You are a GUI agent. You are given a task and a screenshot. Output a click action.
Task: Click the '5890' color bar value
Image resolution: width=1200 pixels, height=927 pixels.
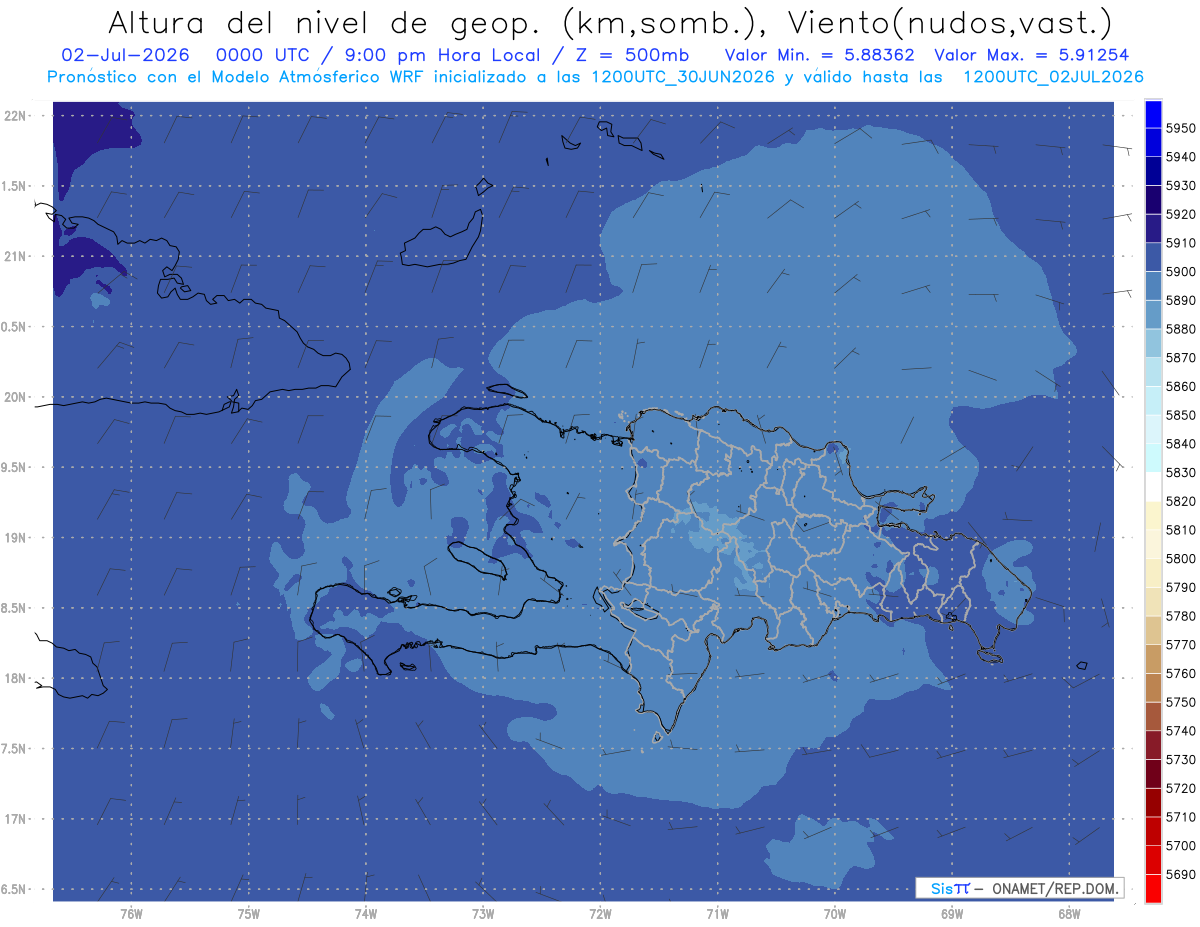point(1180,300)
